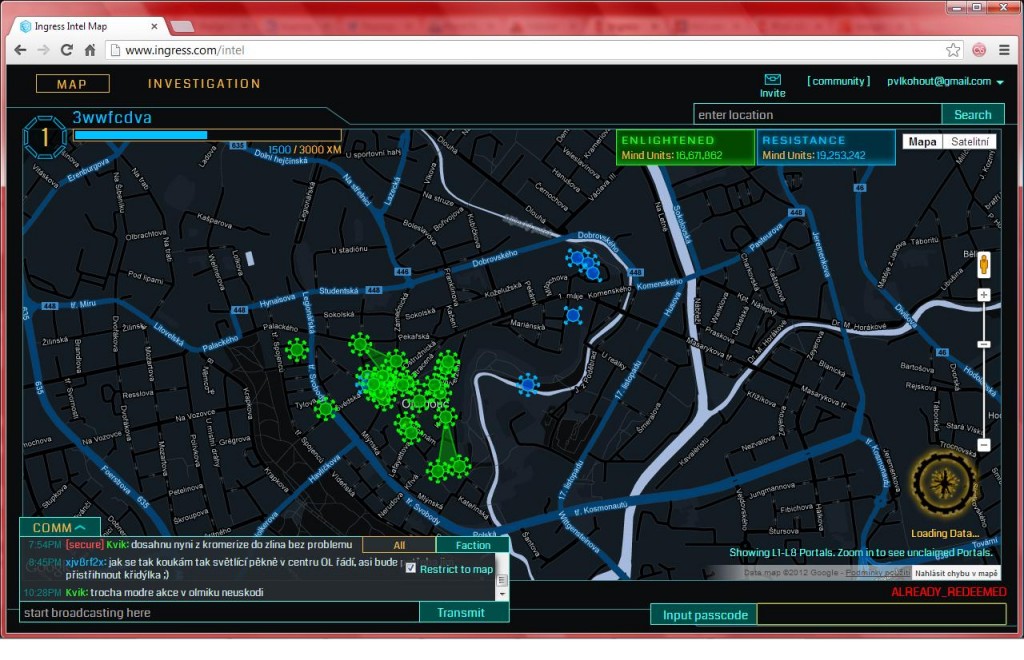The image size is (1024, 660).
Task: Click the level 1 agent badge
Action: pyautogui.click(x=44, y=137)
